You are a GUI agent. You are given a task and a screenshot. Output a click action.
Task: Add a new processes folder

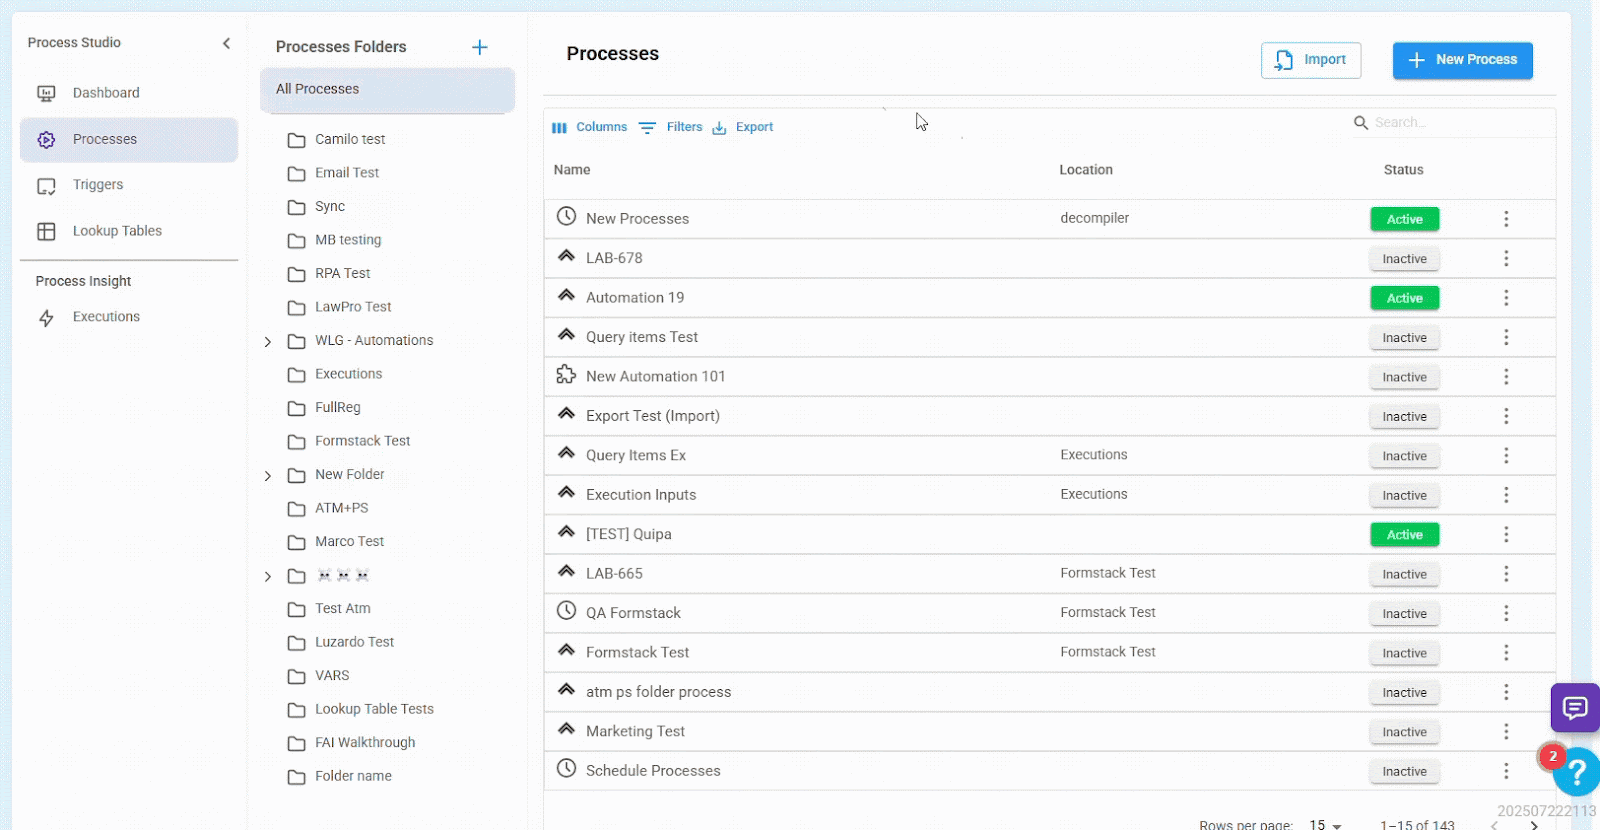click(x=480, y=47)
